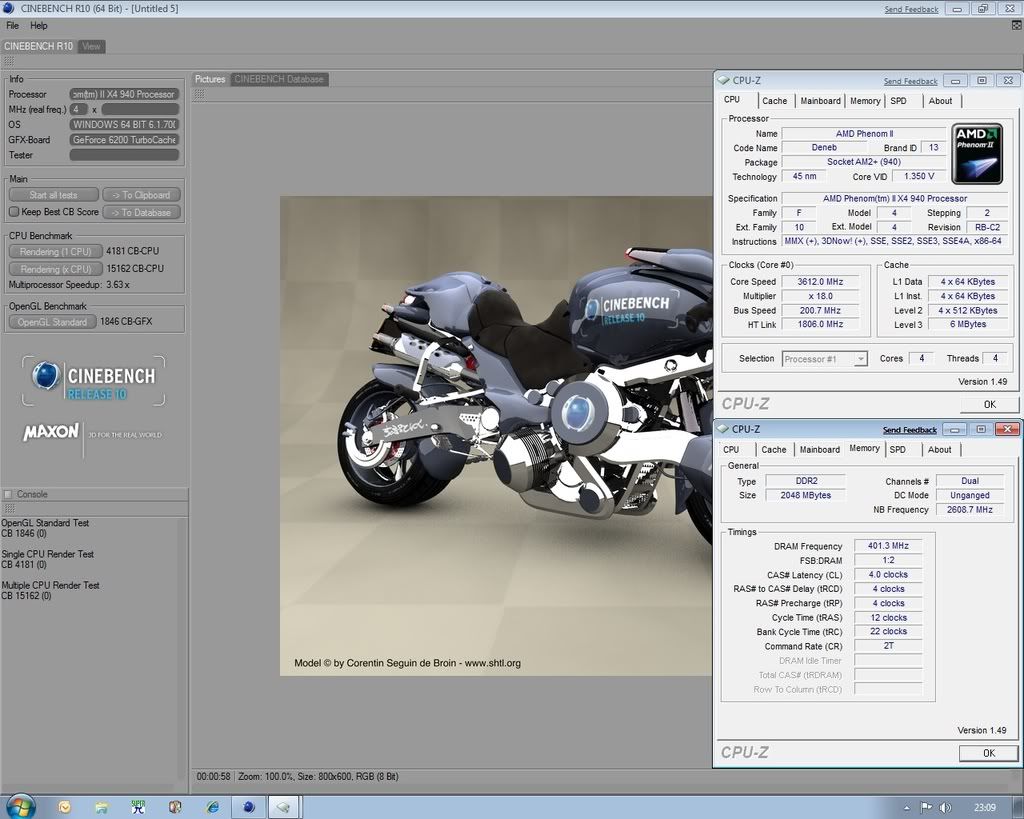Switch to CPU-Z taskbar button

tap(283, 807)
